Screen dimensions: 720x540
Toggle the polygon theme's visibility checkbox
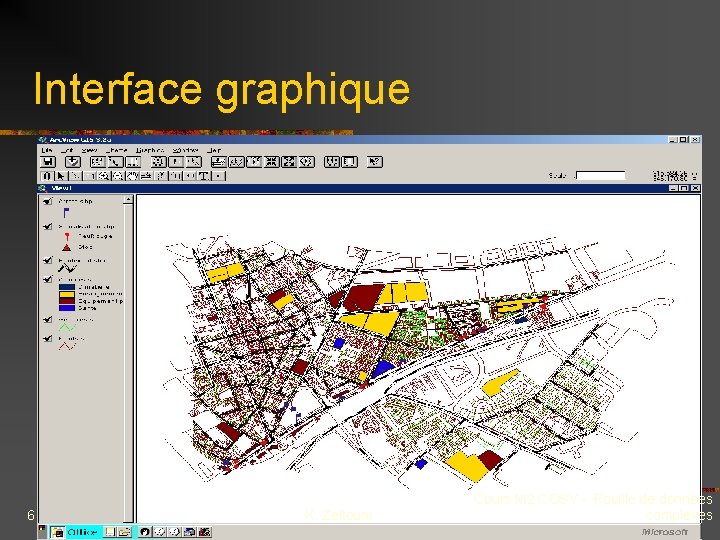click(x=47, y=279)
